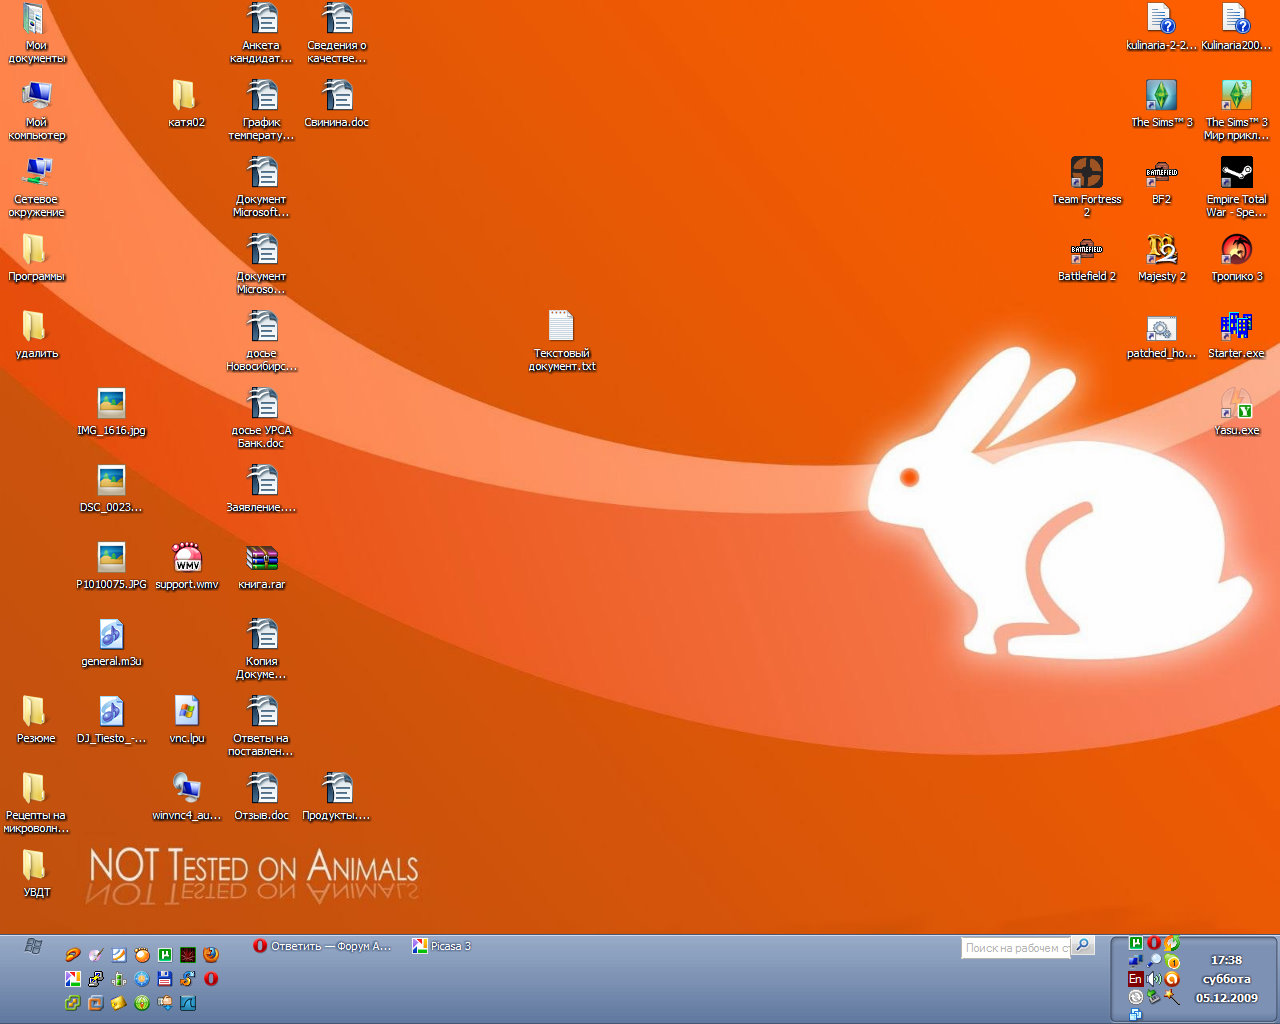Click the Team Fortress 2 shortcut
This screenshot has width=1280, height=1024.
pos(1086,186)
